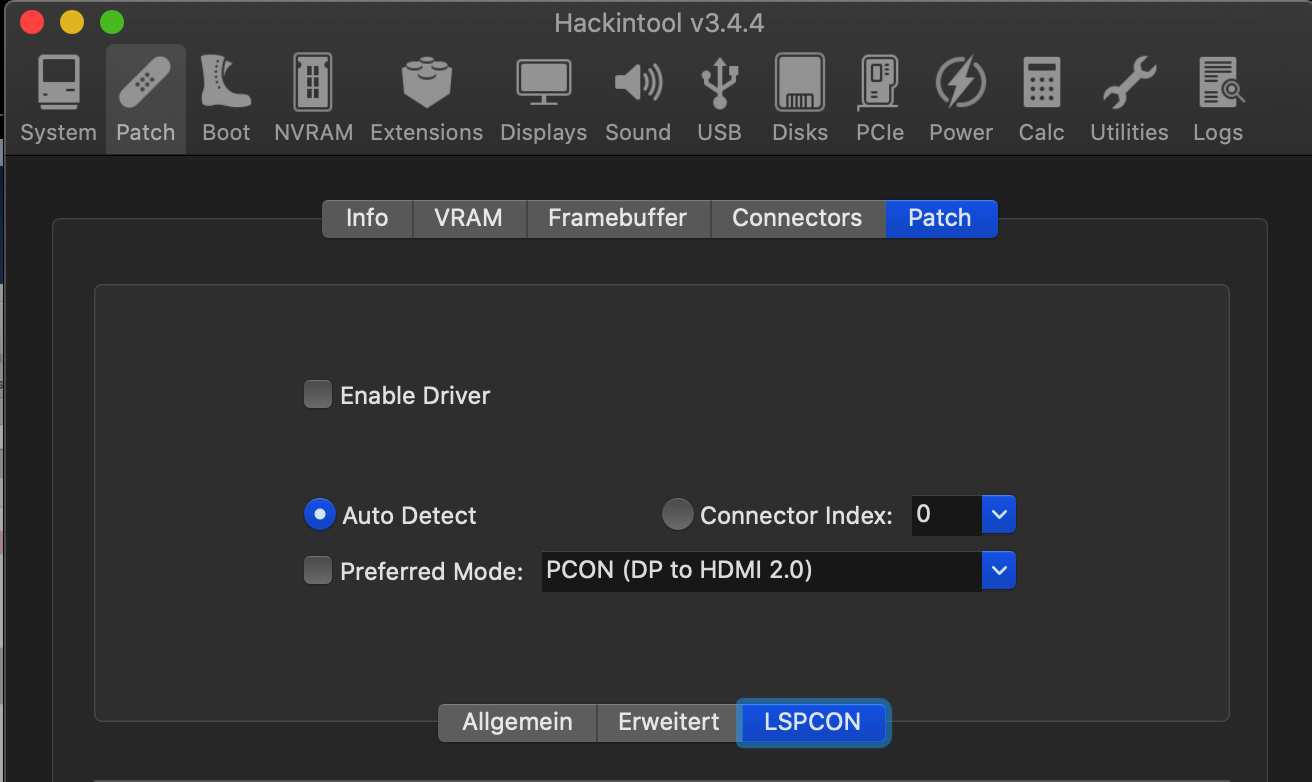
Task: Enable the Enable Driver checkbox
Action: click(318, 395)
